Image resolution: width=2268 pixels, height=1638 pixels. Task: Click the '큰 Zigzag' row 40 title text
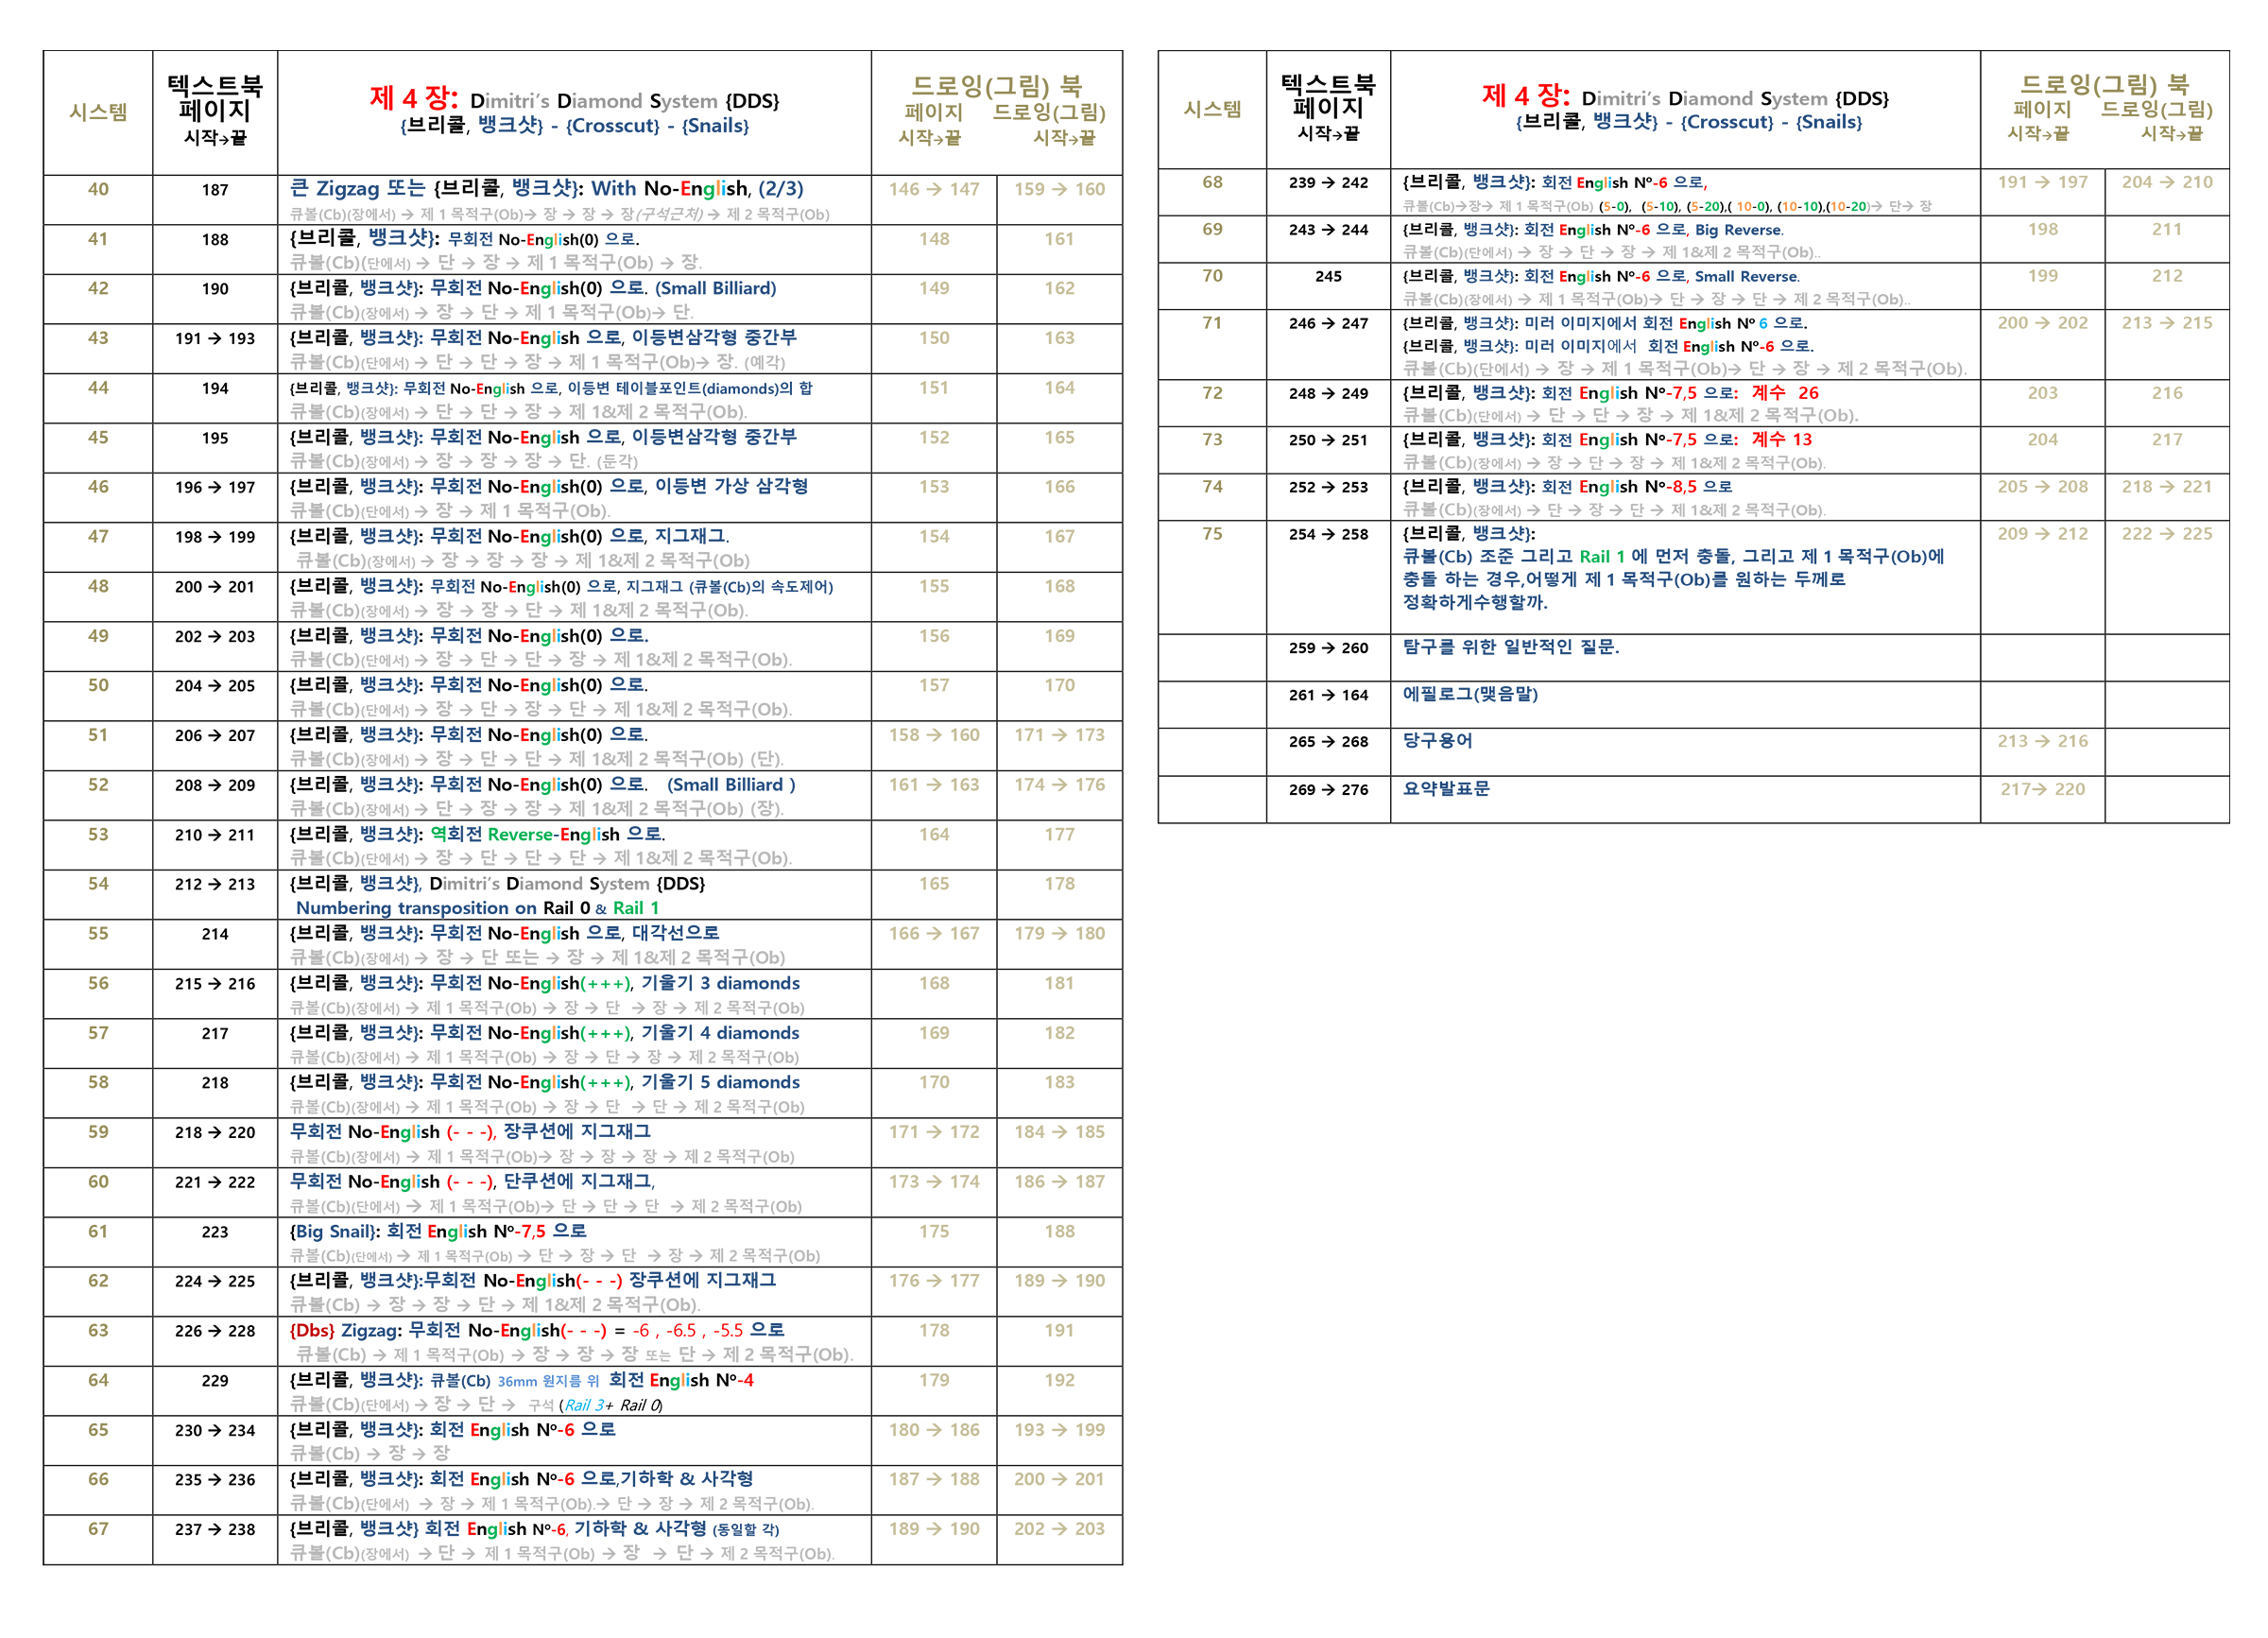546,189
